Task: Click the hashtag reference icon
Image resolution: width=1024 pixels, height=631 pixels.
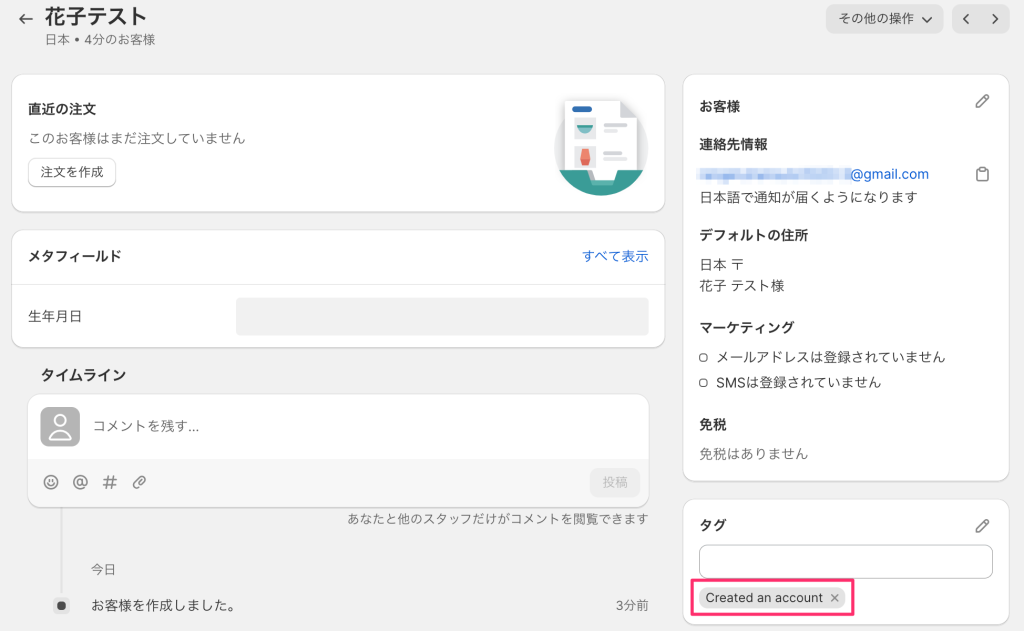Action: tap(110, 482)
